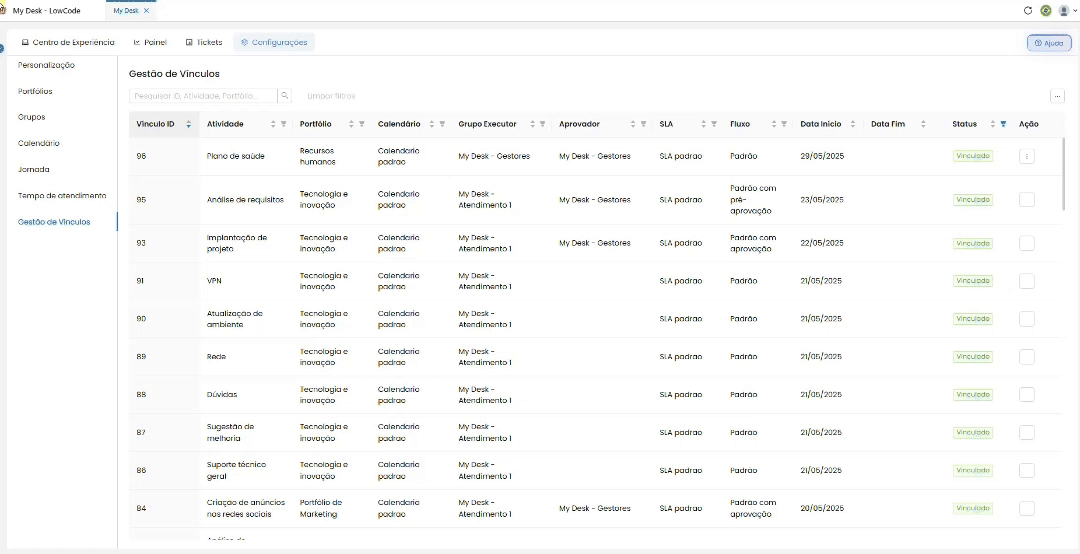Open the active Status column filter
Viewport: 1080px width, 554px height.
[x=1004, y=125]
